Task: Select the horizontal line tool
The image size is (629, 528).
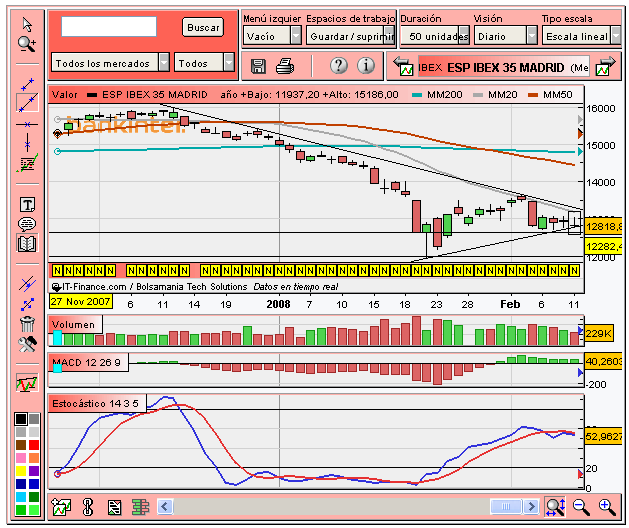Action: click(27, 124)
